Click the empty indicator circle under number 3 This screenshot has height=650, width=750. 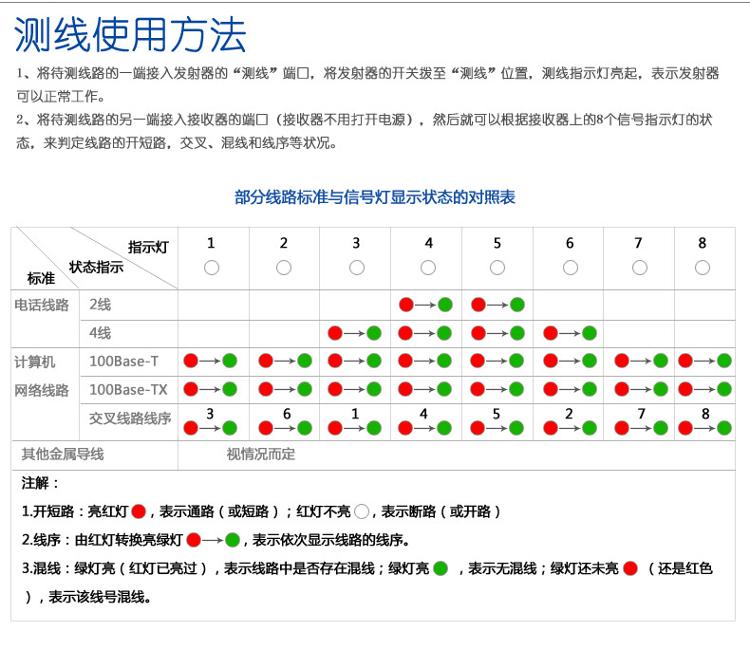click(x=357, y=267)
